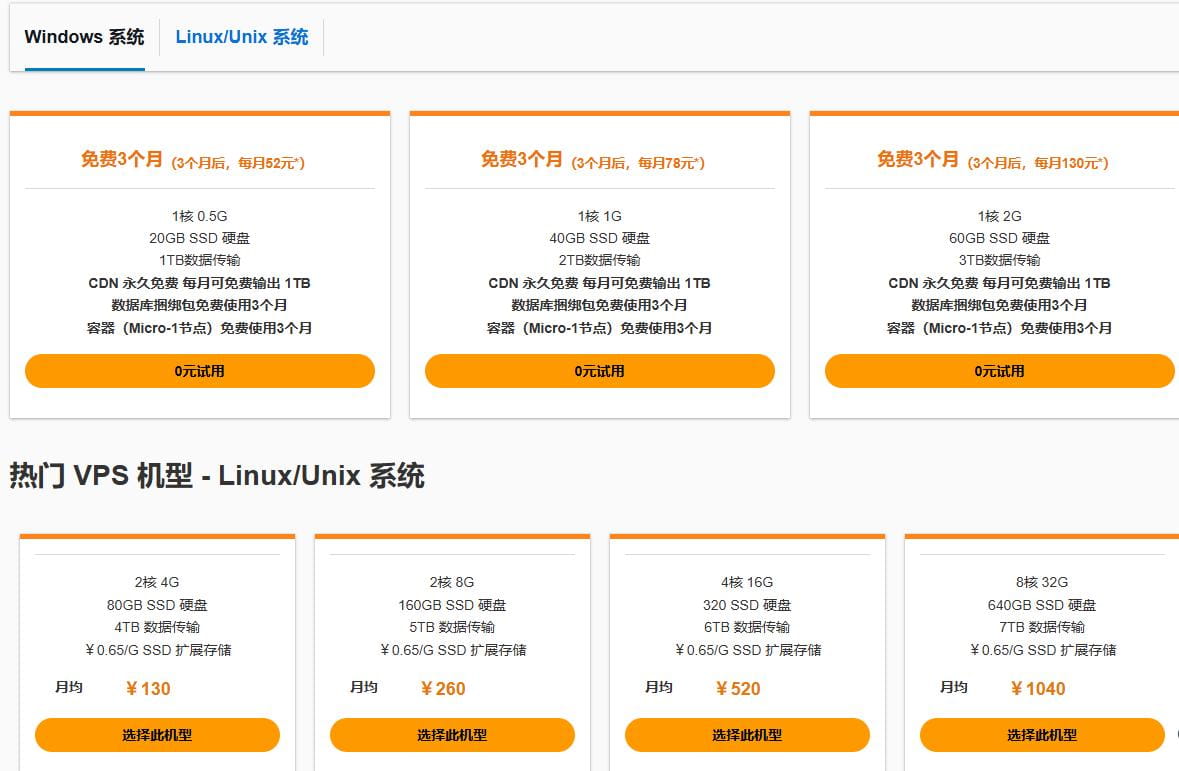Click 0元试用 on the 1核 0.5G plan
The width and height of the screenshot is (1179, 771).
coord(199,370)
